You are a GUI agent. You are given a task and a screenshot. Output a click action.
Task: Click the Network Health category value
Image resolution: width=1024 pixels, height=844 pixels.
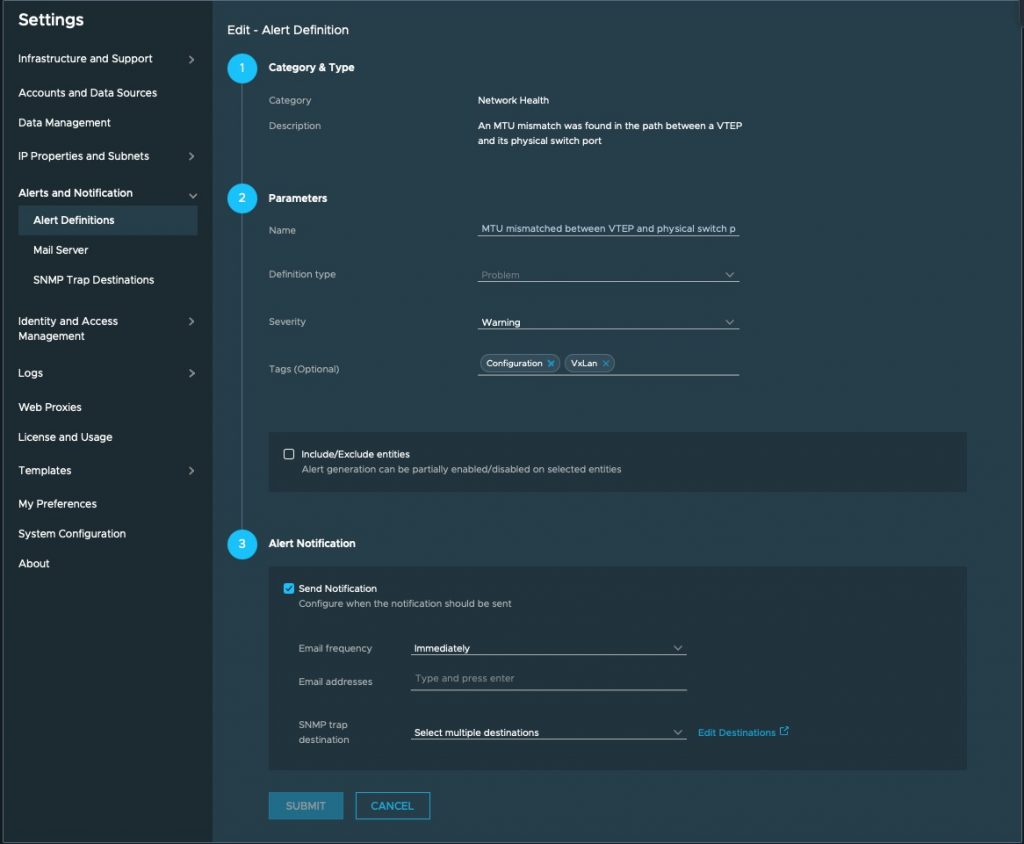click(x=513, y=101)
